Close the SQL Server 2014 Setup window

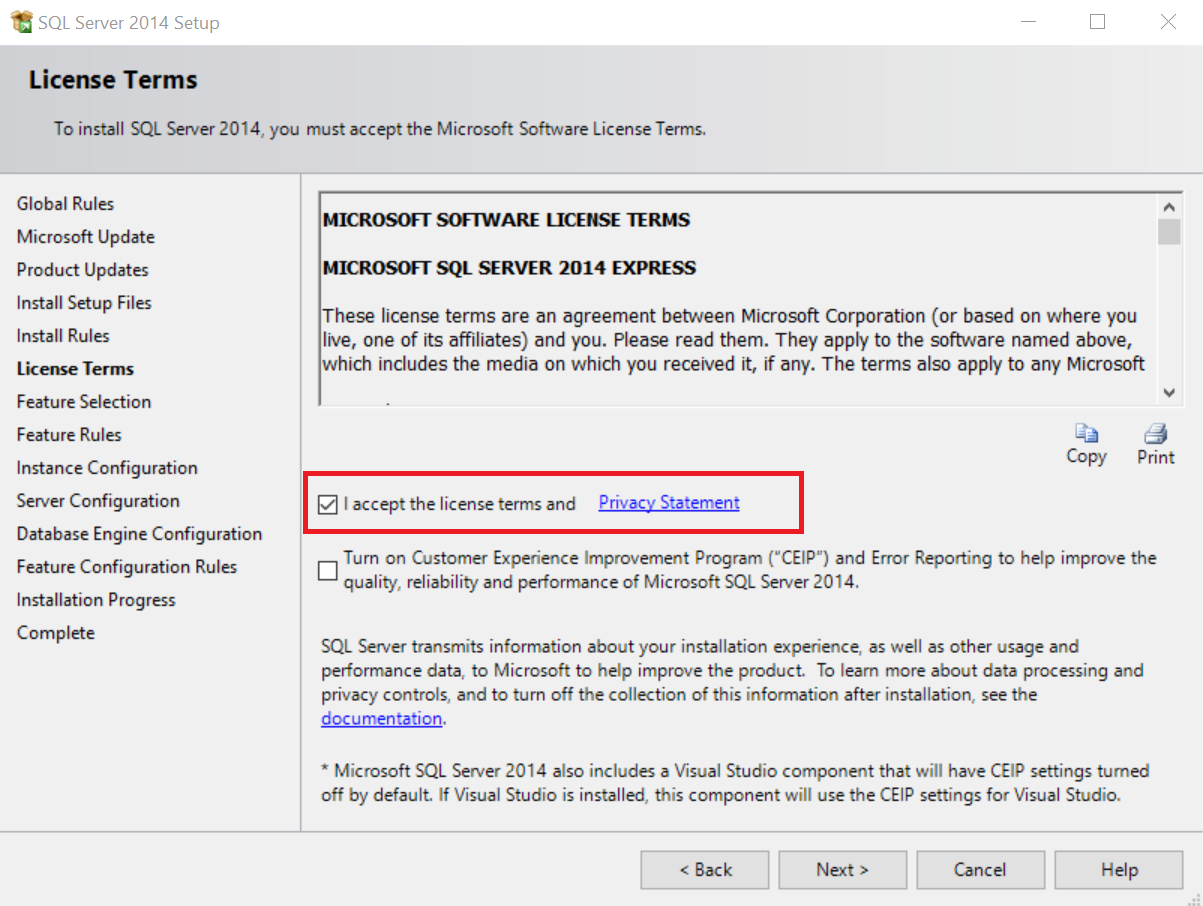(1168, 22)
